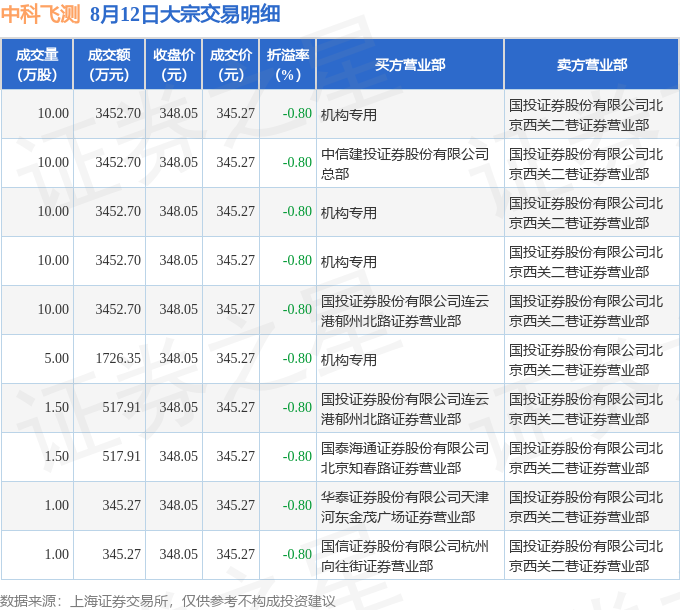Click first row -0.80 discount rate
Screen dimensions: 680x610
coord(297,114)
